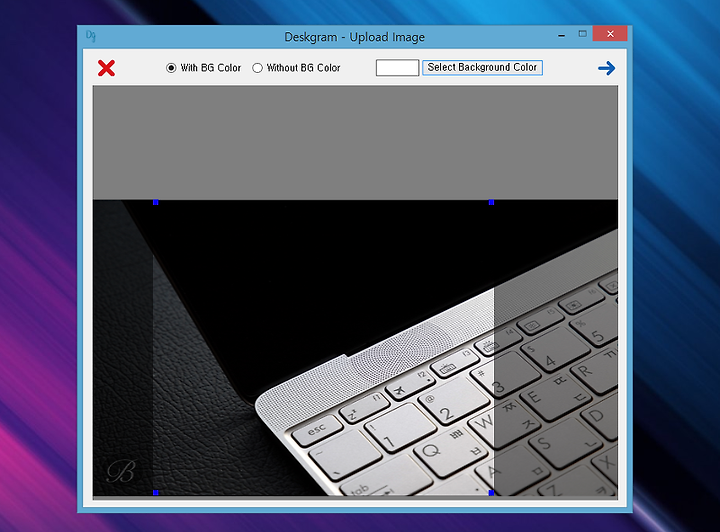
Task: Grab the top-right blue crop handle
Action: 491,202
